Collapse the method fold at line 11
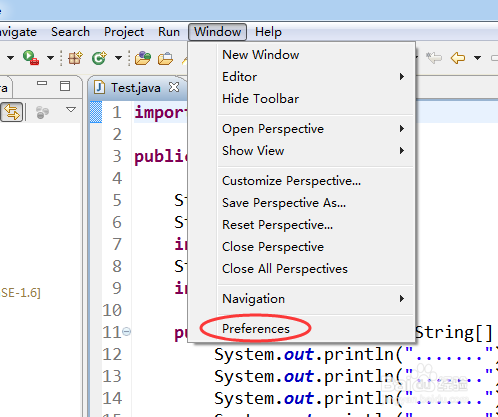This screenshot has width=498, height=417. 126,332
